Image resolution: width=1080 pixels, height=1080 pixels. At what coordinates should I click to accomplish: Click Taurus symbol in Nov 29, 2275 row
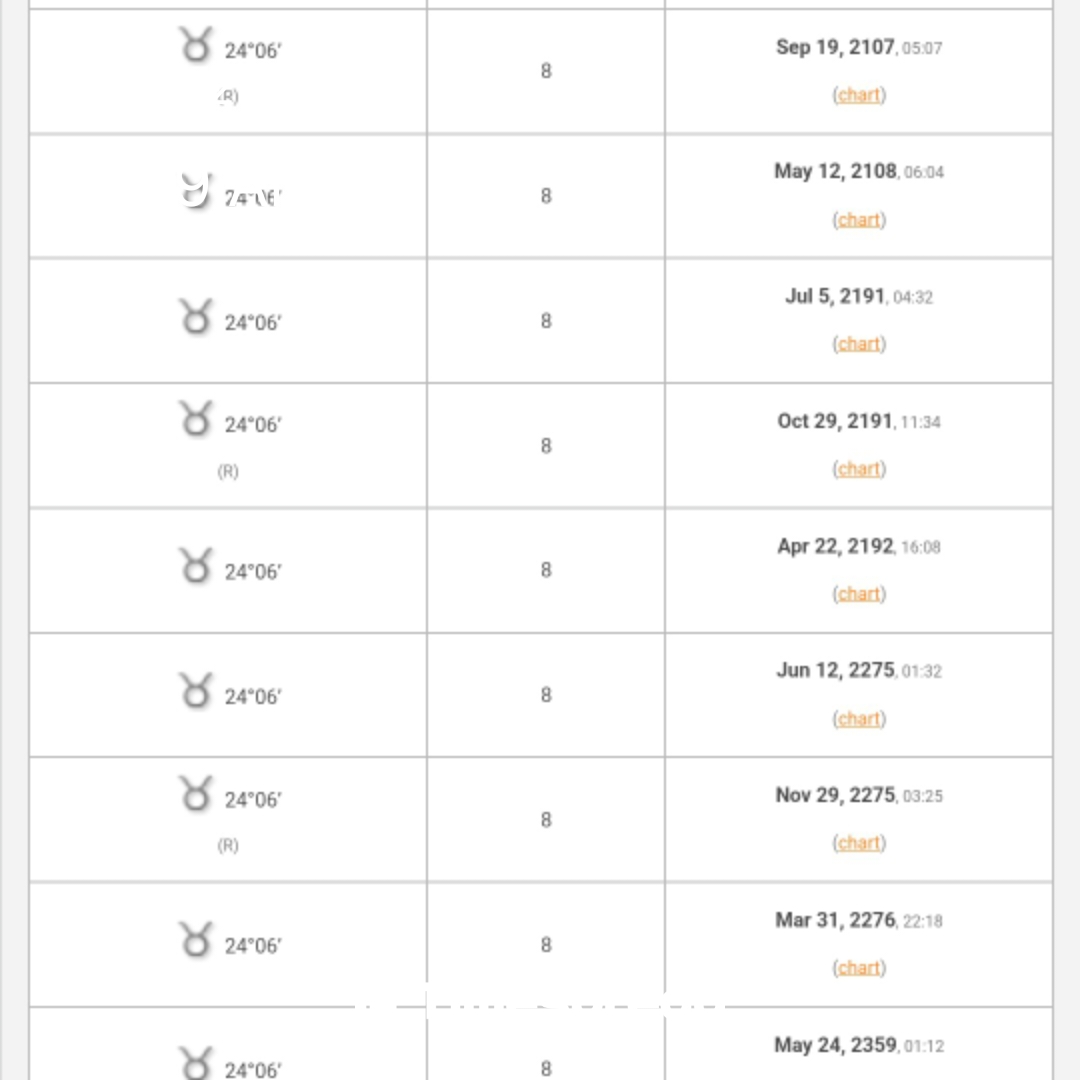pyautogui.click(x=196, y=794)
